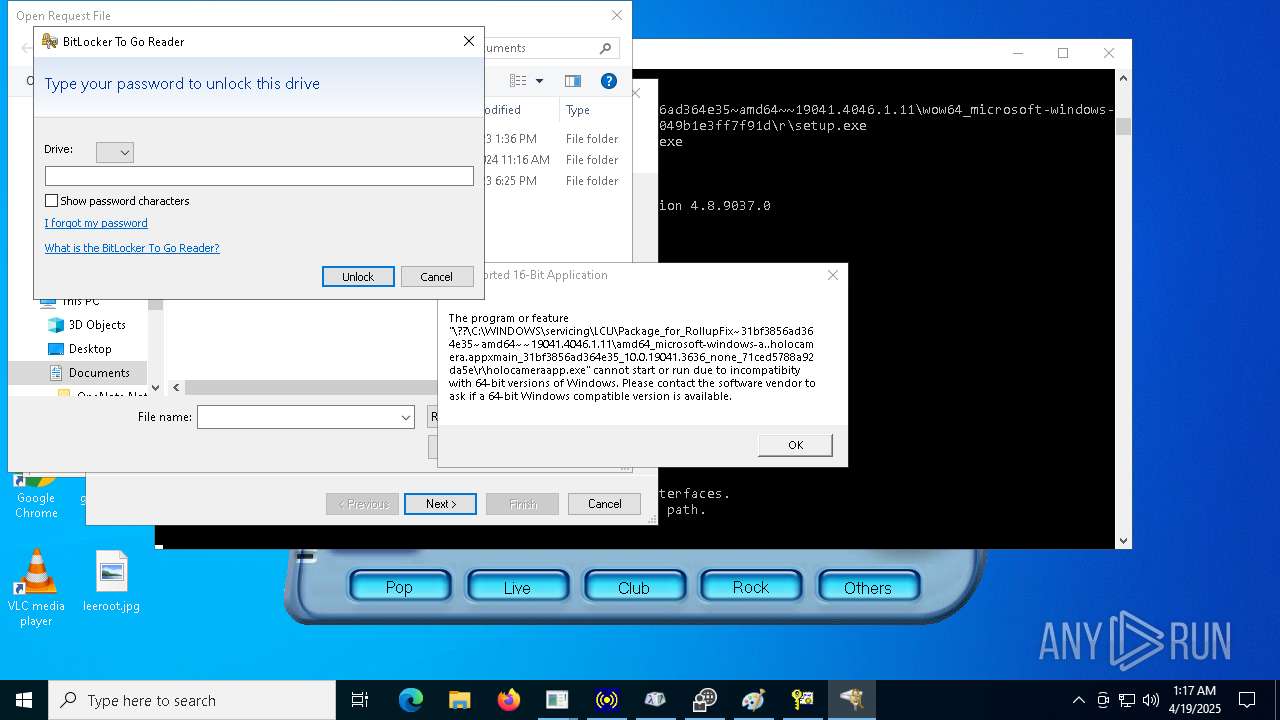This screenshot has height=720, width=1280.
Task: Open VLC media player desktop shortcut
Action: click(36, 588)
